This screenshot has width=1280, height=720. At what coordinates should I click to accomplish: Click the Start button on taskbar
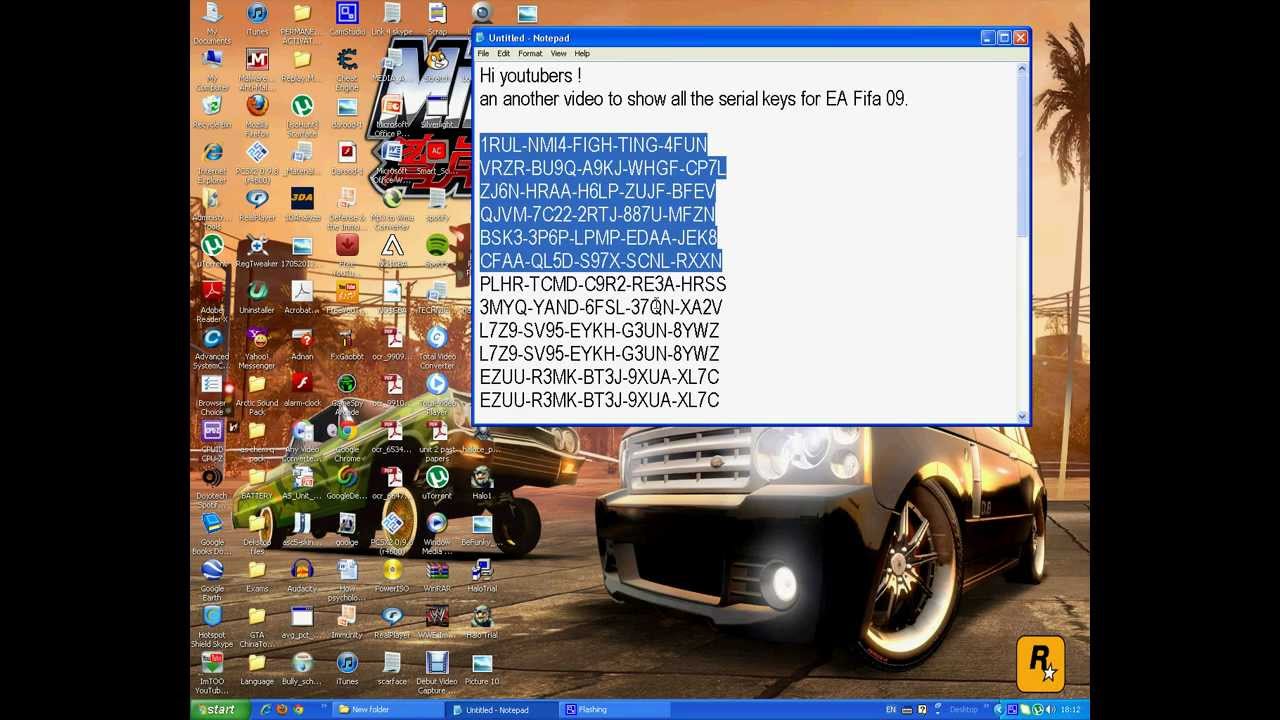[x=218, y=710]
